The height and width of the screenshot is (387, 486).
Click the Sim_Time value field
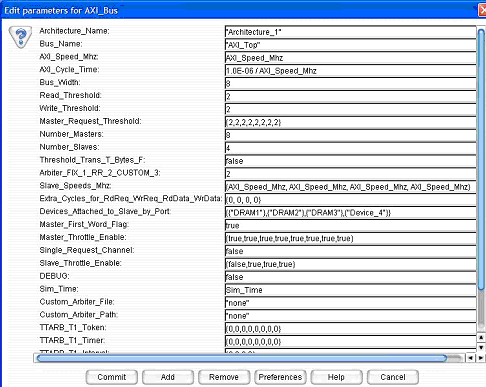point(350,290)
